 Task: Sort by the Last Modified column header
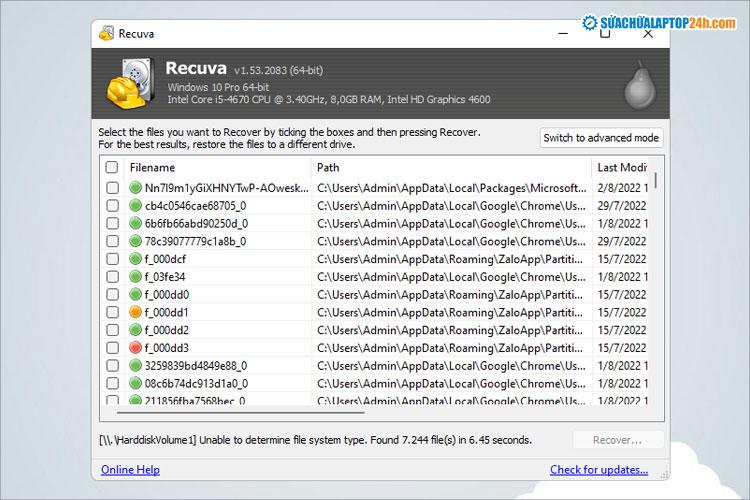(x=620, y=167)
